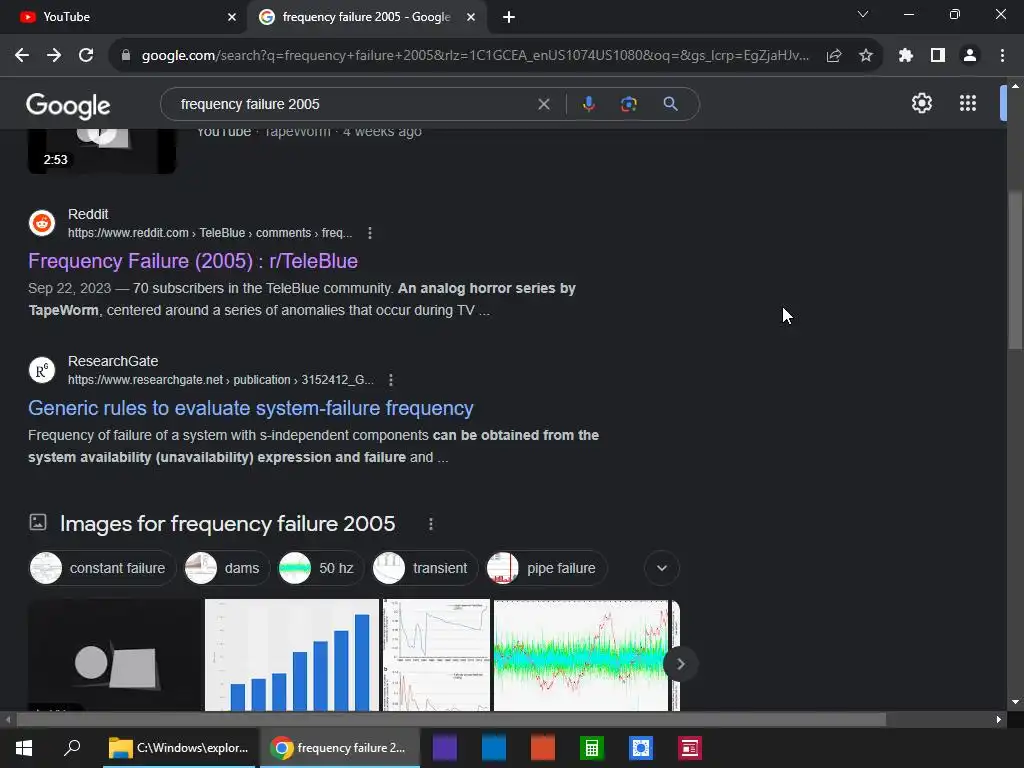
Task: Filter images by transient
Action: [x=424, y=568]
